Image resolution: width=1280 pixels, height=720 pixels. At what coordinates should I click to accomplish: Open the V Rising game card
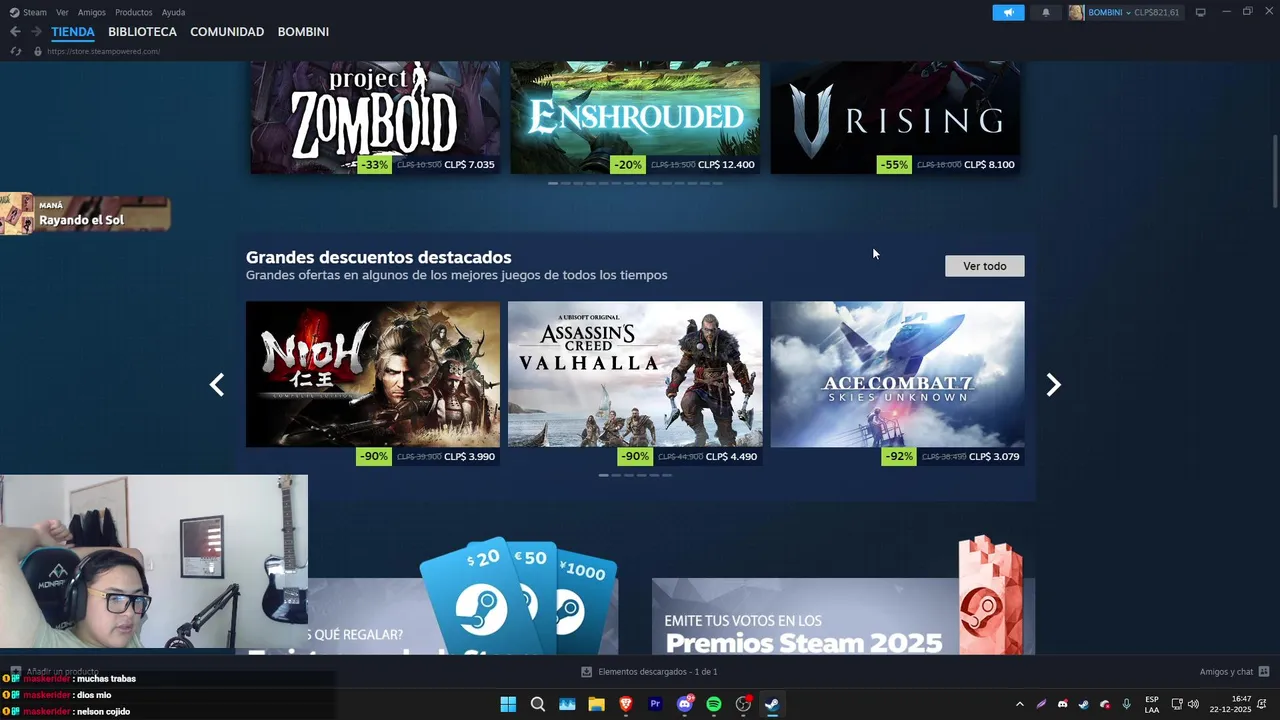point(895,117)
